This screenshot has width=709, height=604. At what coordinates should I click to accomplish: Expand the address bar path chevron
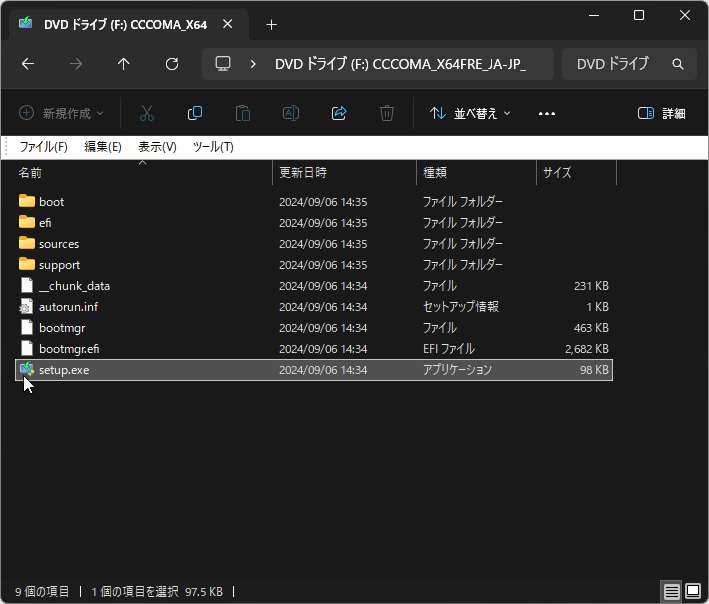point(253,64)
